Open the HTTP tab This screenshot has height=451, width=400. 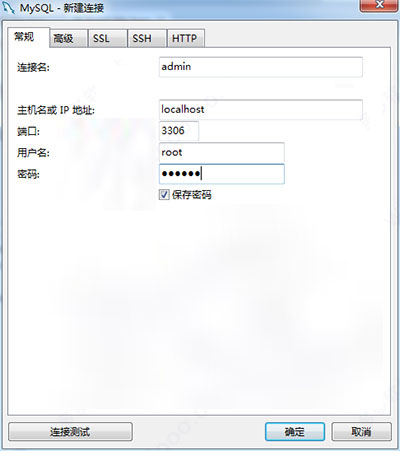(x=185, y=38)
